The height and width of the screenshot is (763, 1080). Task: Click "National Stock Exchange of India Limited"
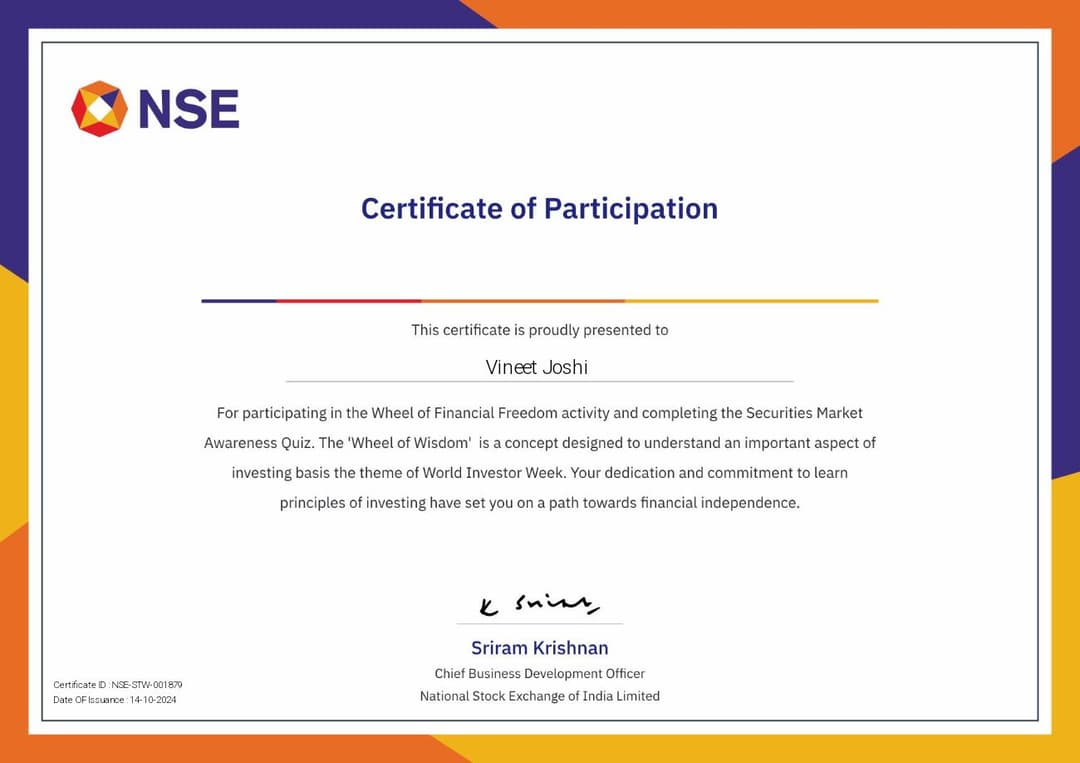(540, 696)
